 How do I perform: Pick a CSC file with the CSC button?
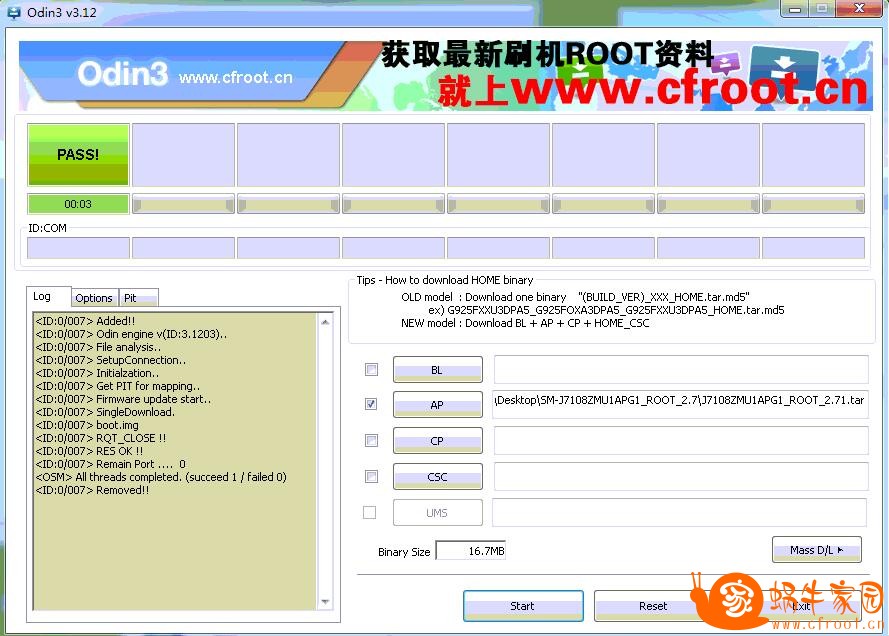[438, 476]
